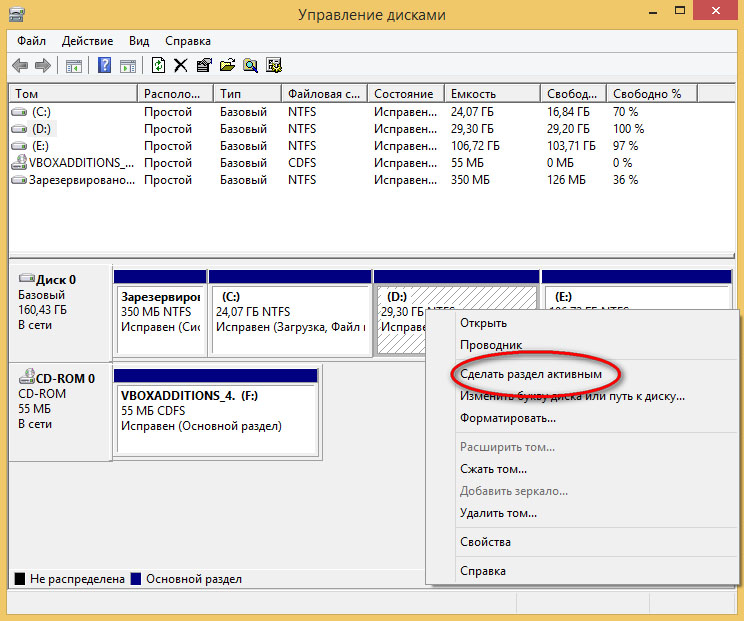
Task: Click the open folder toolbar icon
Action: [x=227, y=66]
